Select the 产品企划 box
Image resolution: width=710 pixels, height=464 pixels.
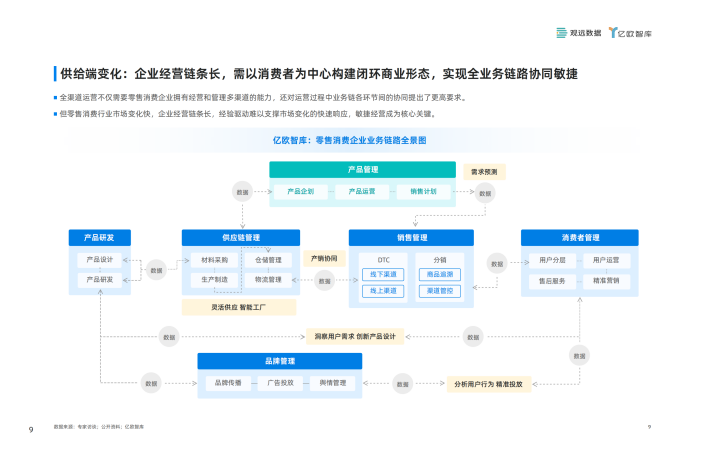[x=300, y=191]
